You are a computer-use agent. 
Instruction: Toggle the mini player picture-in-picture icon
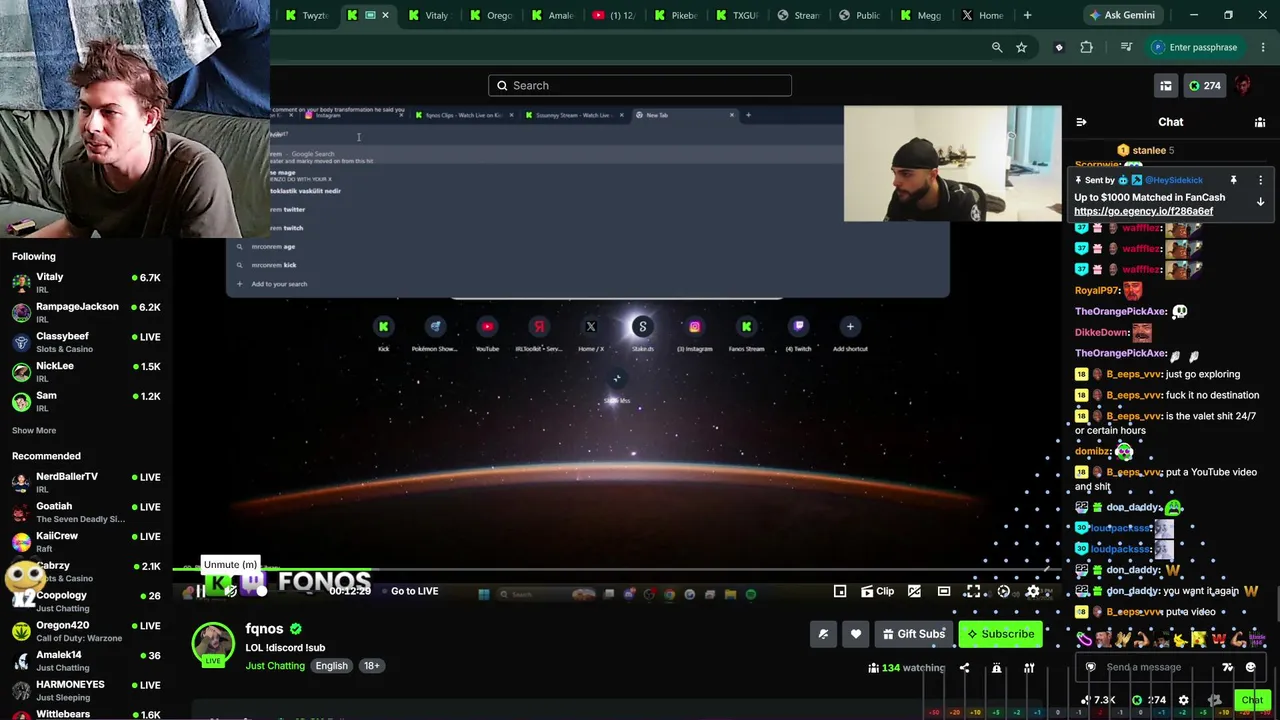(840, 591)
